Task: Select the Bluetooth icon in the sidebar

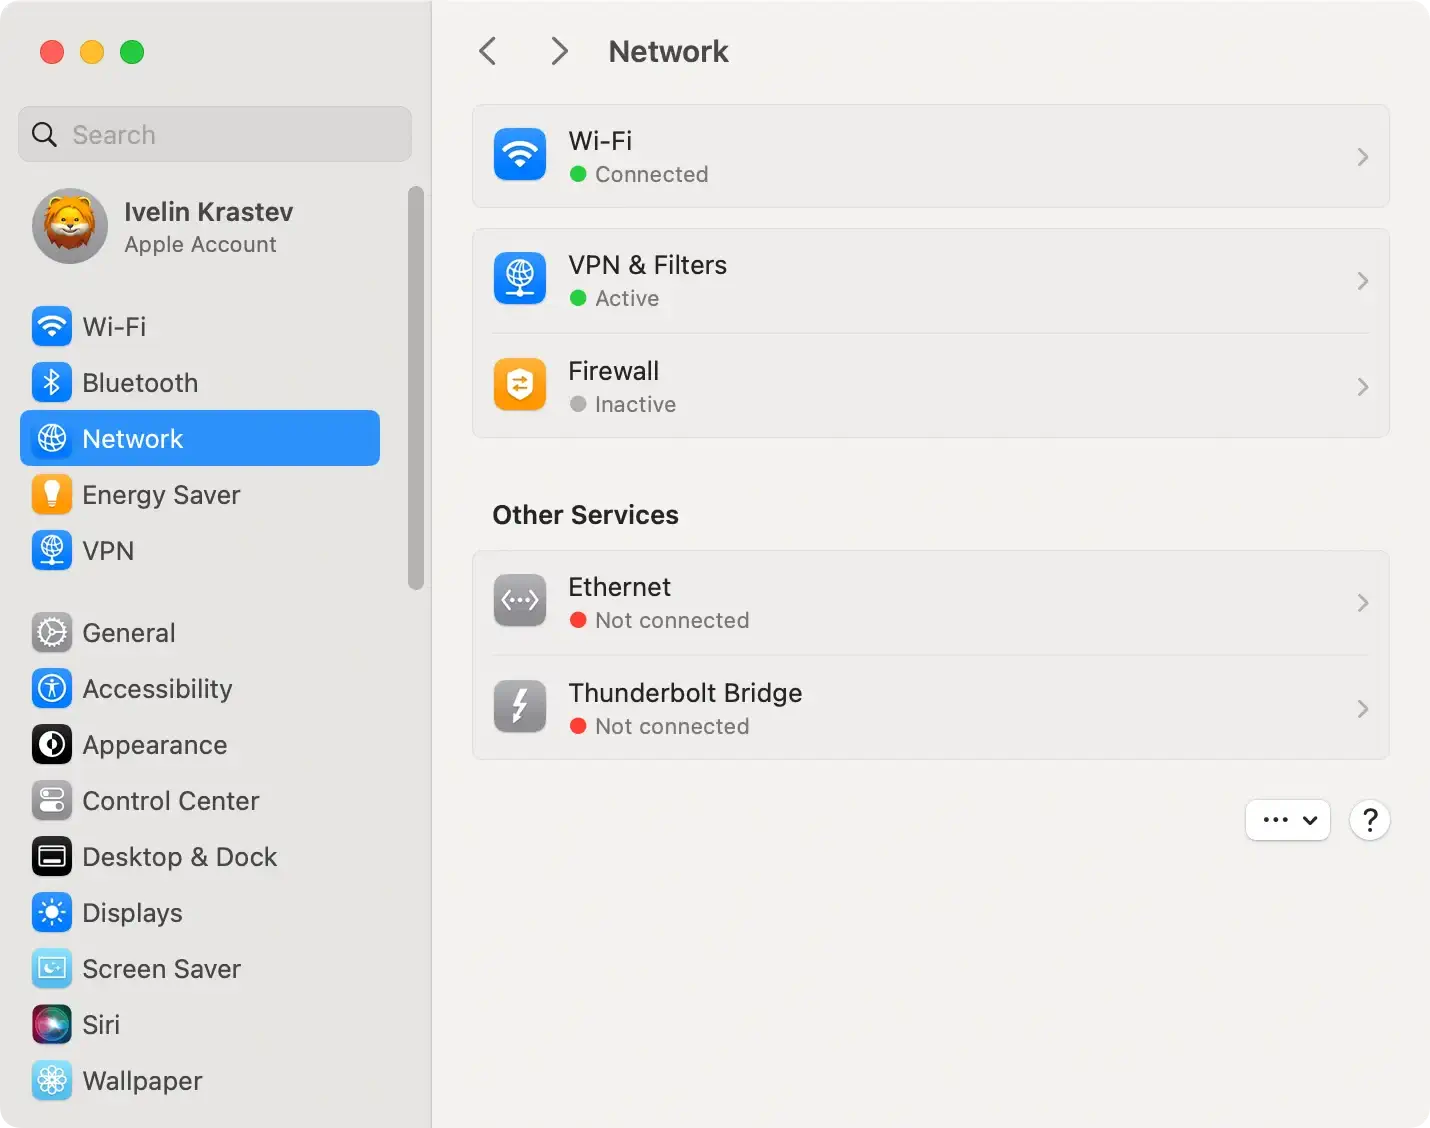Action: click(51, 383)
